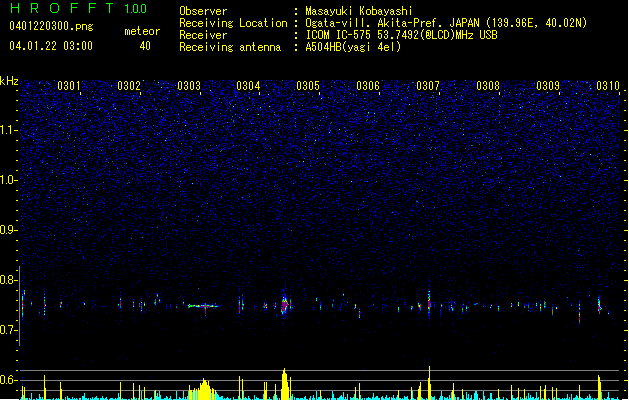Select observer name Masayuki Kobayashi
This screenshot has width=629, height=400.
pos(359,11)
